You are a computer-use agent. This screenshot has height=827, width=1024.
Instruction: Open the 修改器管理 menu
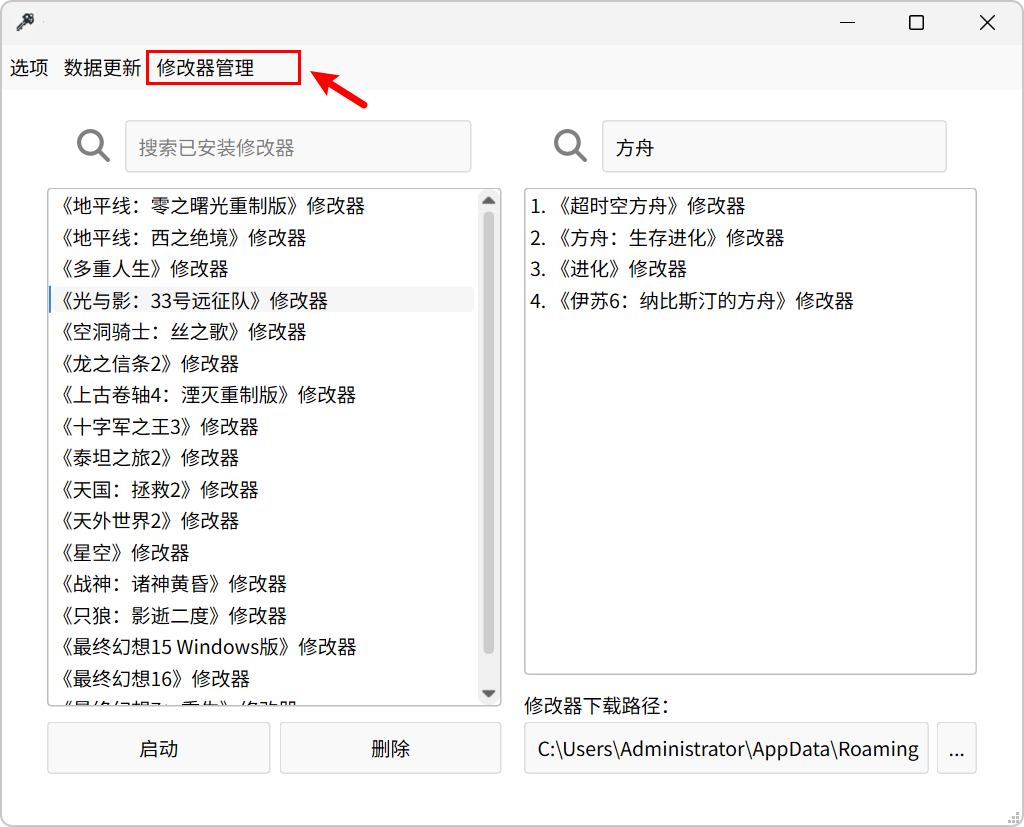click(205, 67)
